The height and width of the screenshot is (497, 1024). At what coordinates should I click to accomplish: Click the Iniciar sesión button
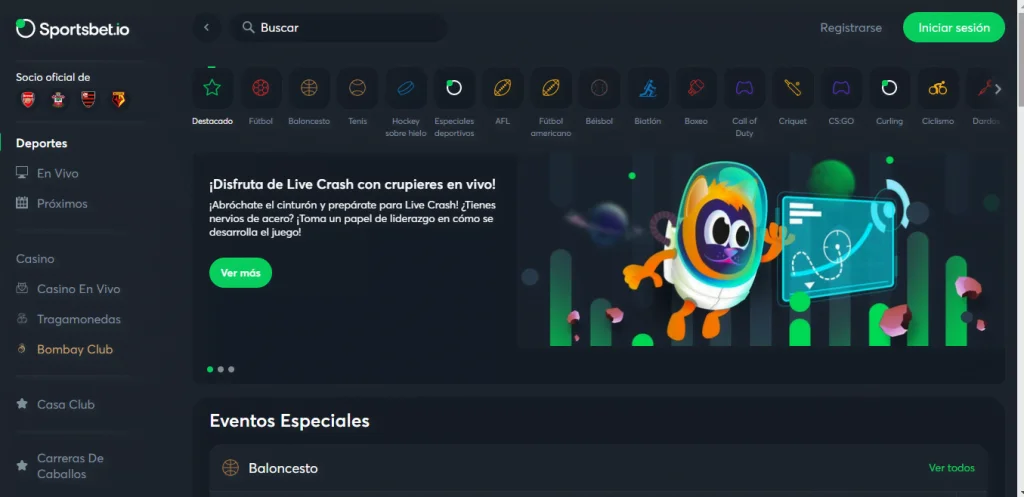click(953, 27)
